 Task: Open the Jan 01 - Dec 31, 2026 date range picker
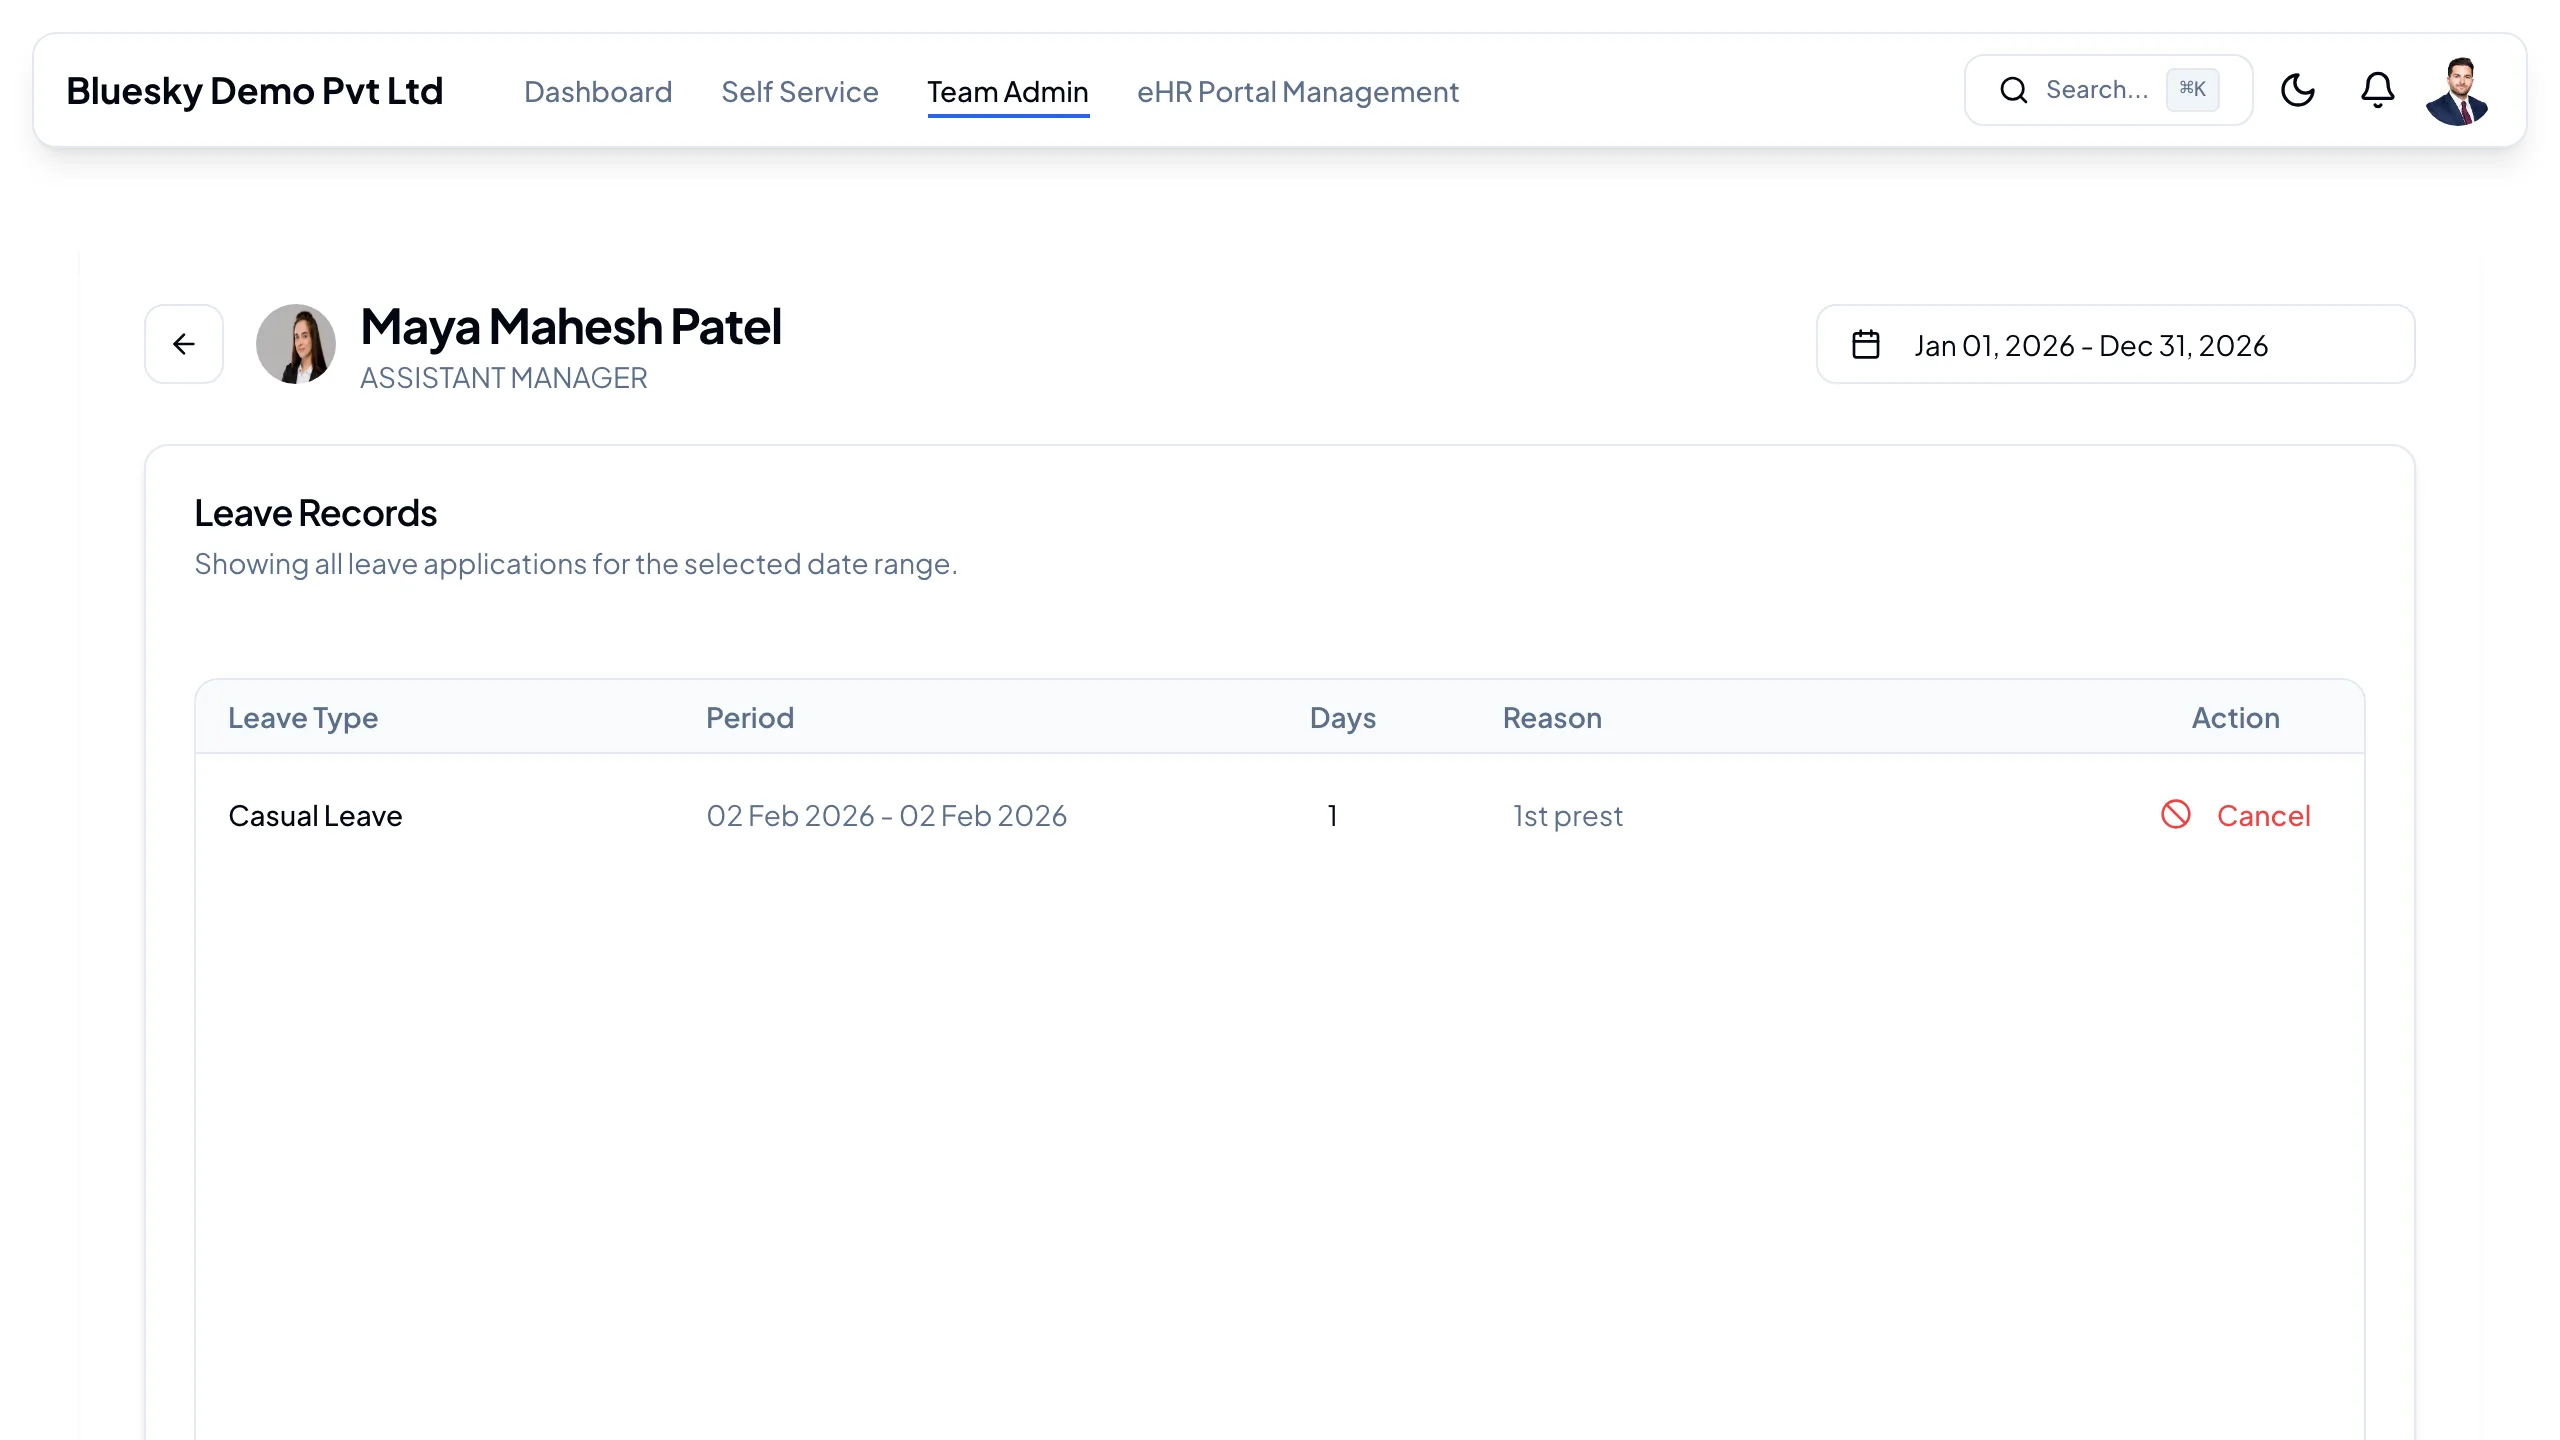pos(2116,344)
